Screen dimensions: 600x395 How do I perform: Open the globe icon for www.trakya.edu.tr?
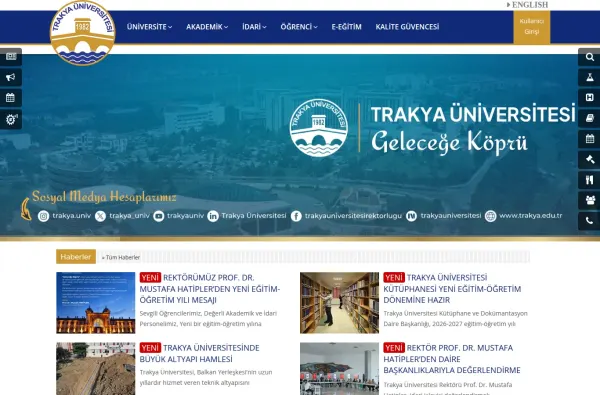pyautogui.click(x=490, y=216)
